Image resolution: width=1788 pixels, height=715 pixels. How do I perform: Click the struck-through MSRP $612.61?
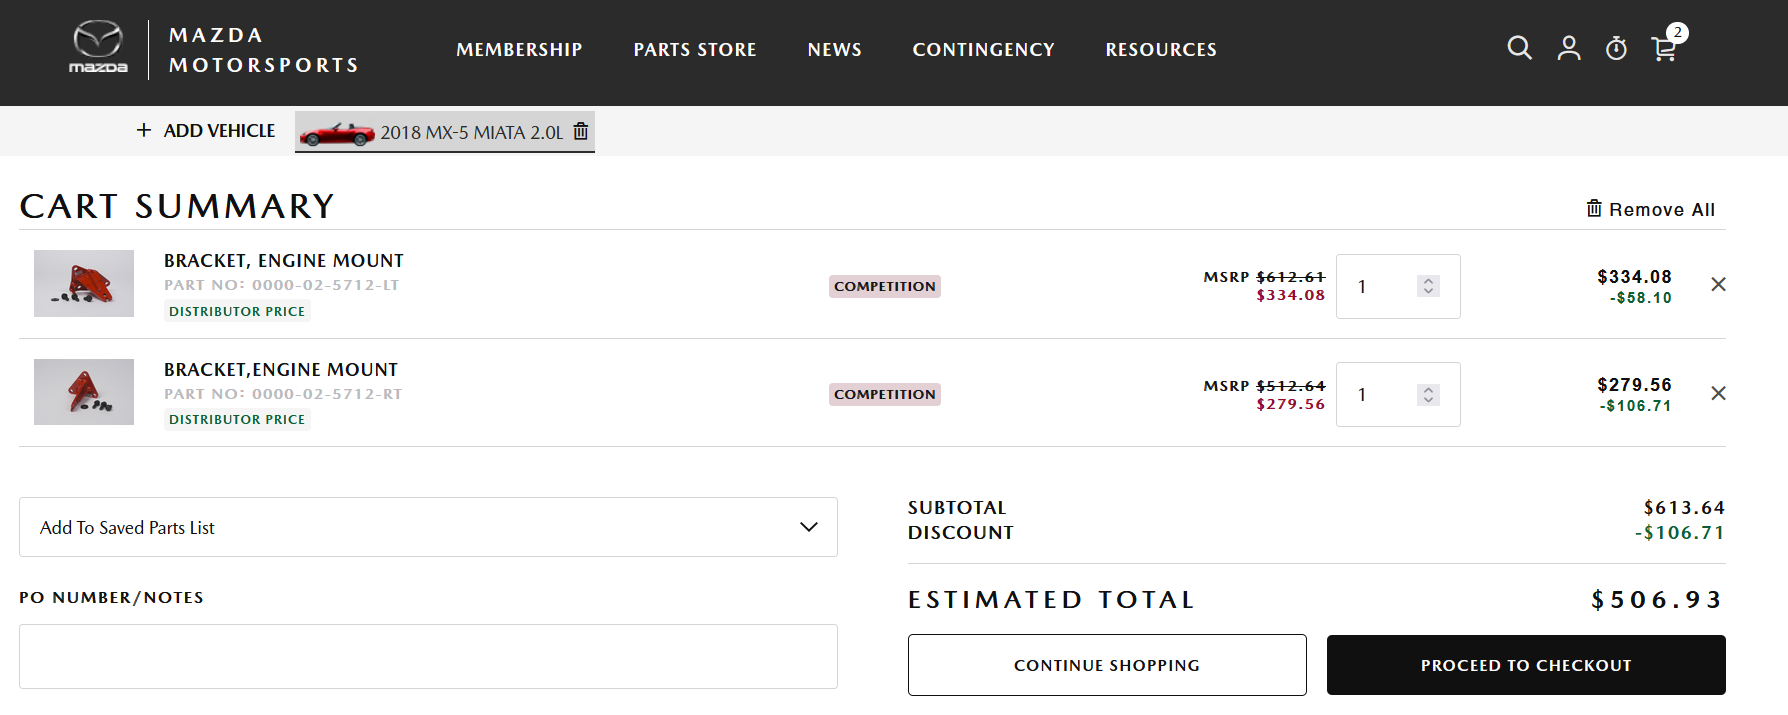[x=1291, y=277]
